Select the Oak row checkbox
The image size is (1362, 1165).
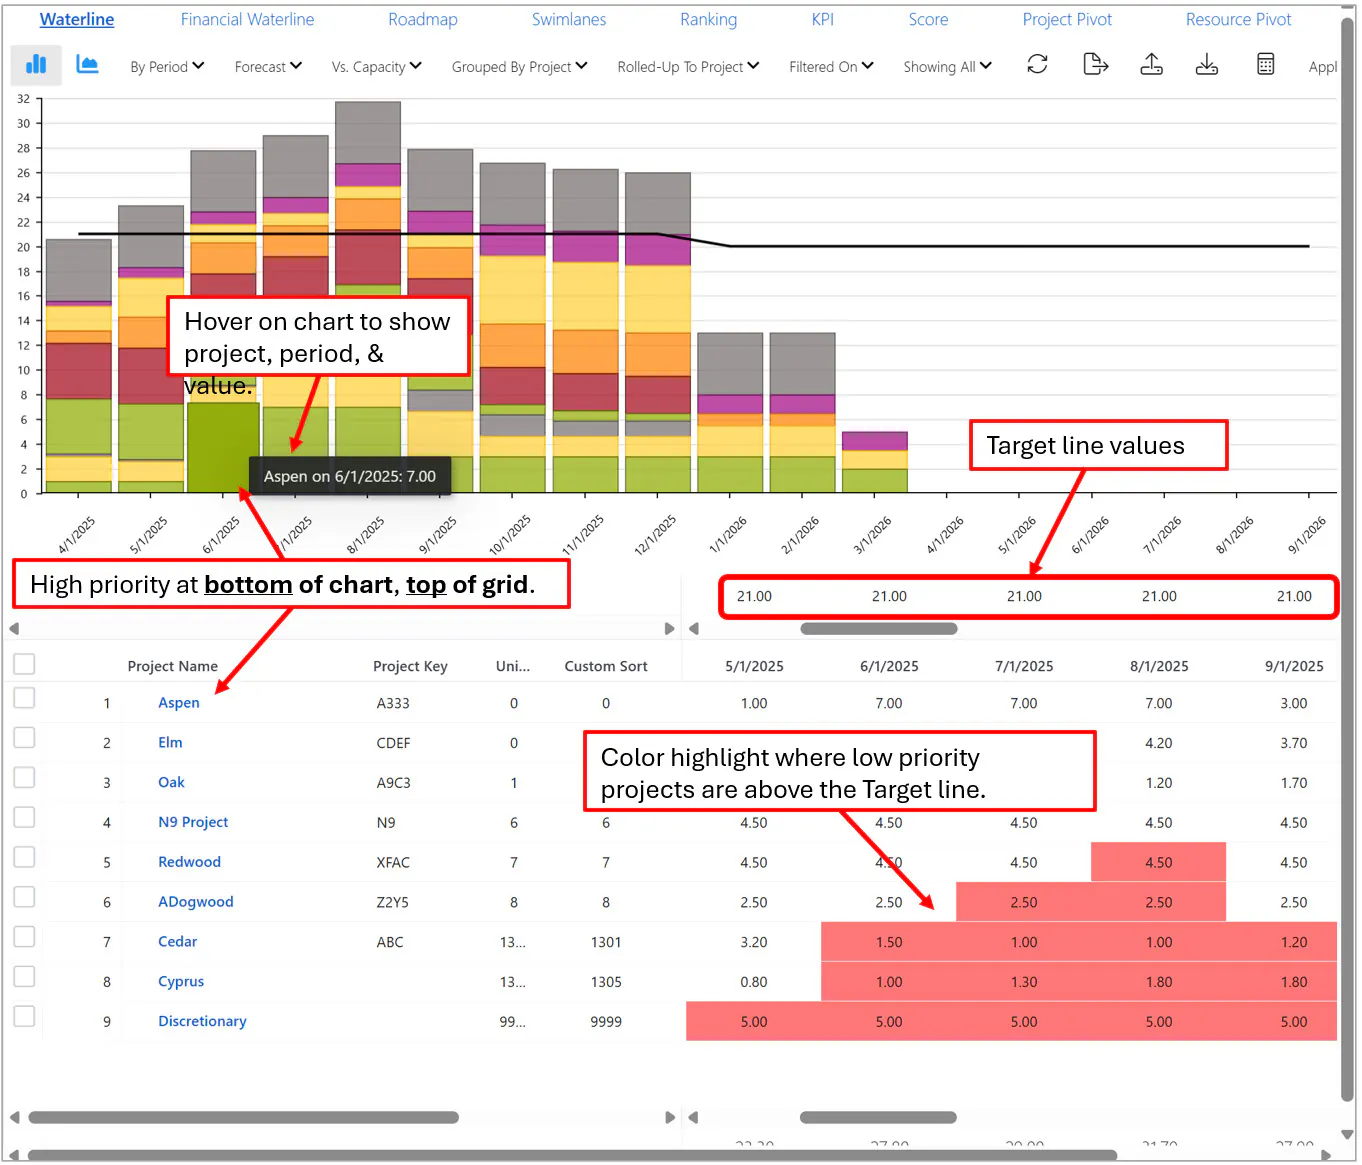click(x=24, y=778)
